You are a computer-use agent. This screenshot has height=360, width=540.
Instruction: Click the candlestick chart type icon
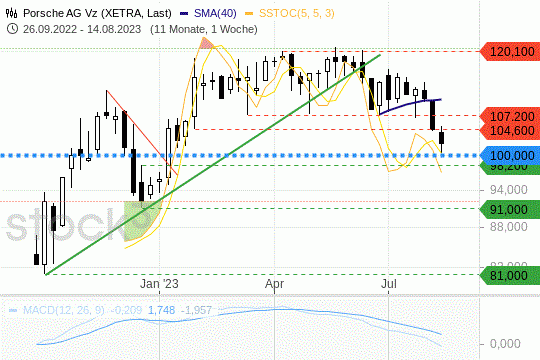point(12,13)
